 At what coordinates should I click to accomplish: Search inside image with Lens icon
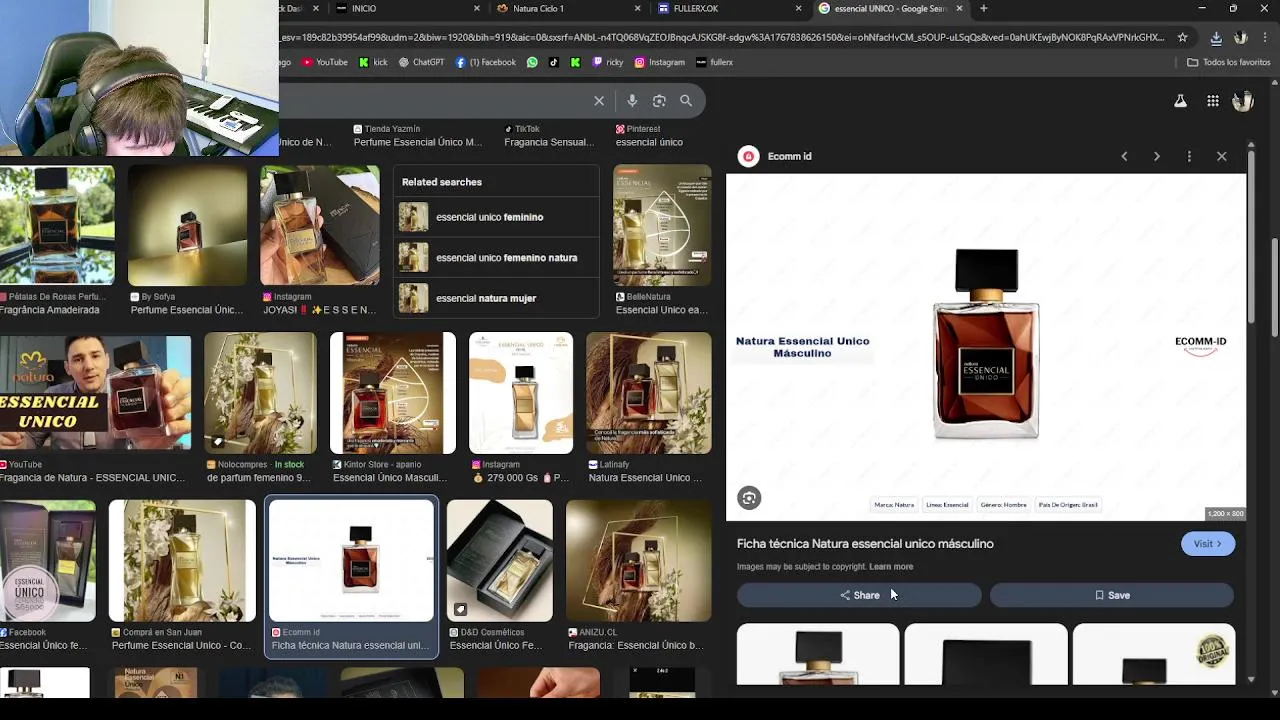(749, 498)
